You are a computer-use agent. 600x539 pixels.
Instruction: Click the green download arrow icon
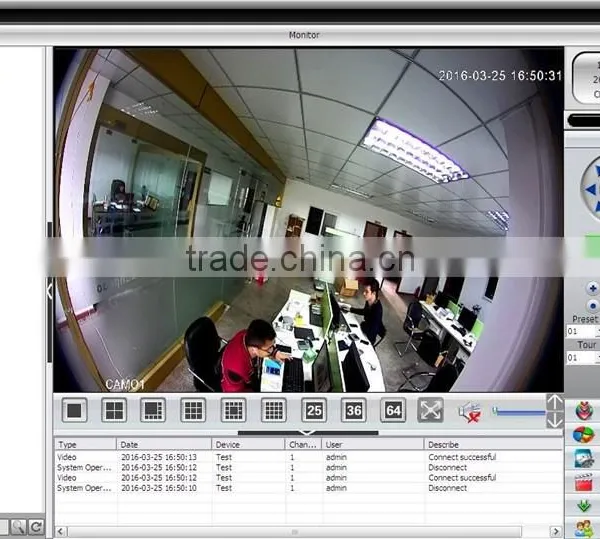(584, 506)
